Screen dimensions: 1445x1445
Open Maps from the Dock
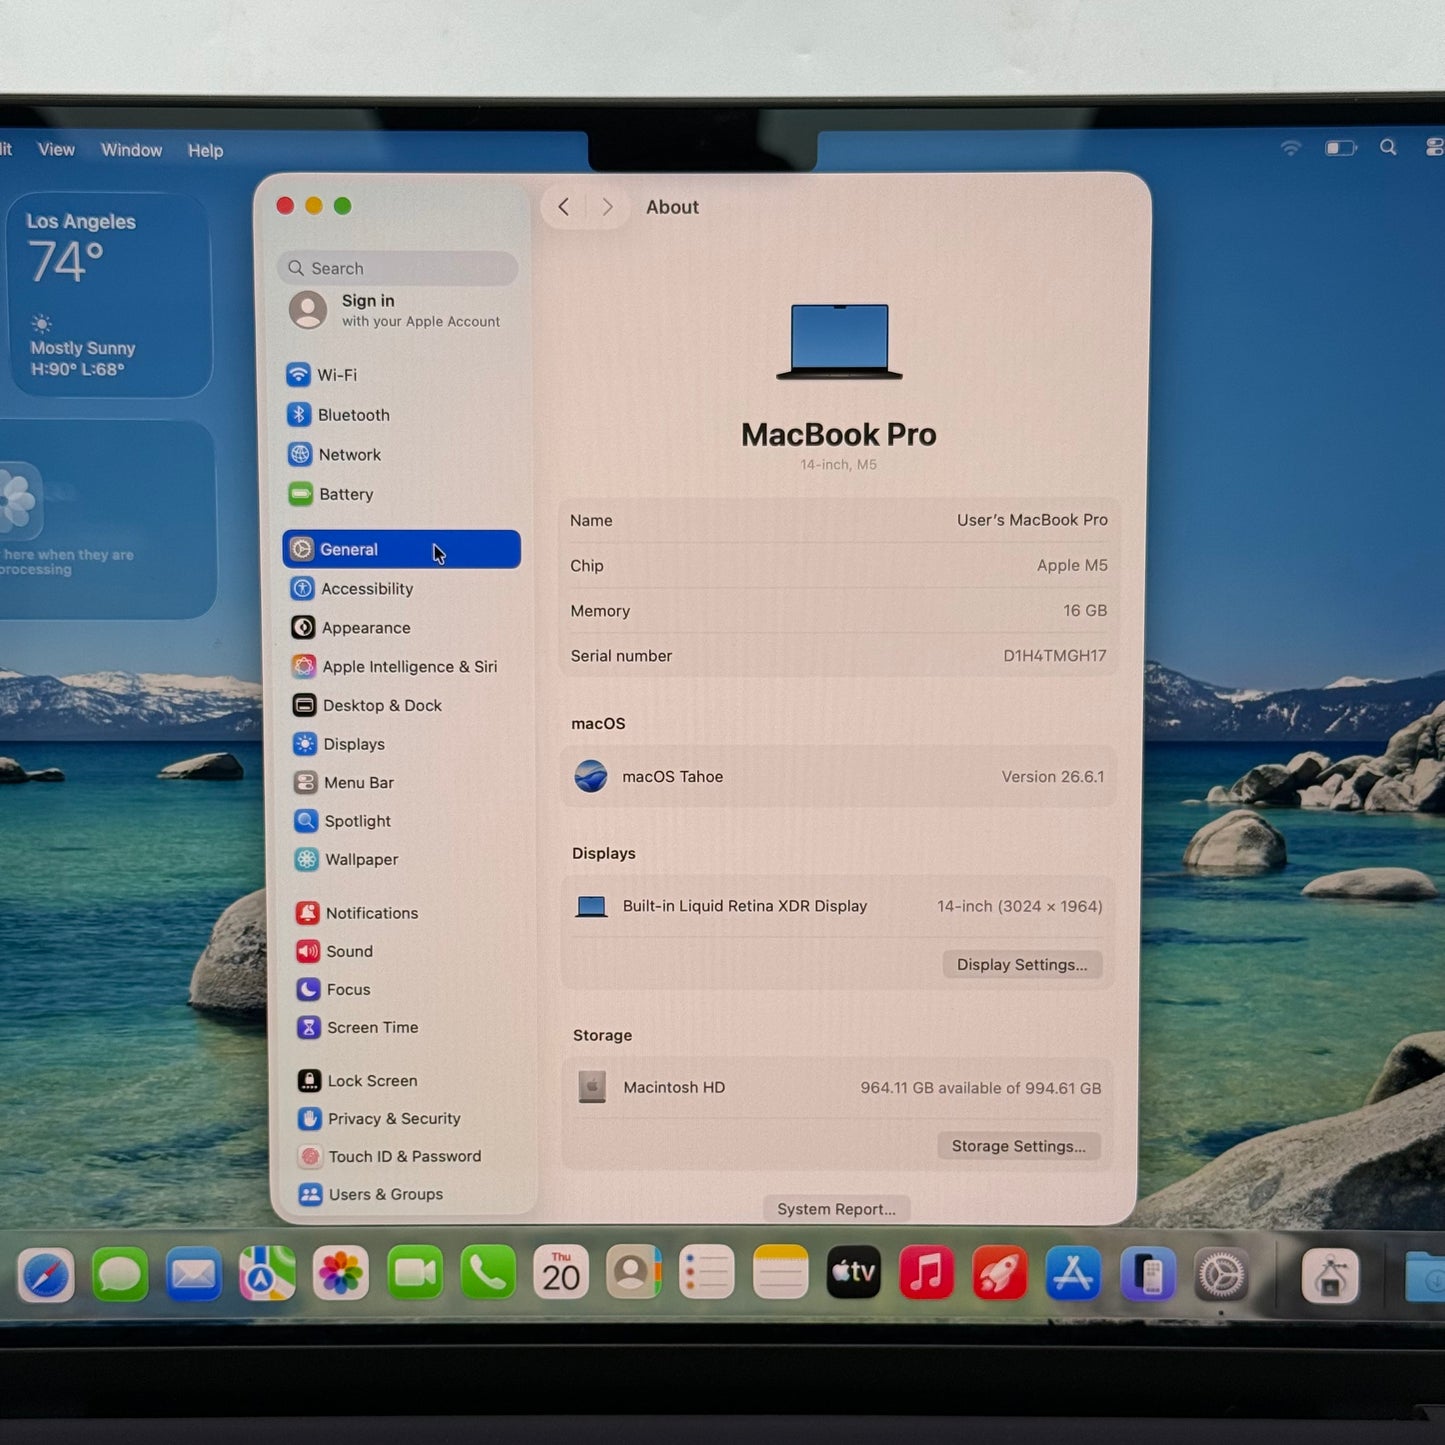click(x=267, y=1274)
